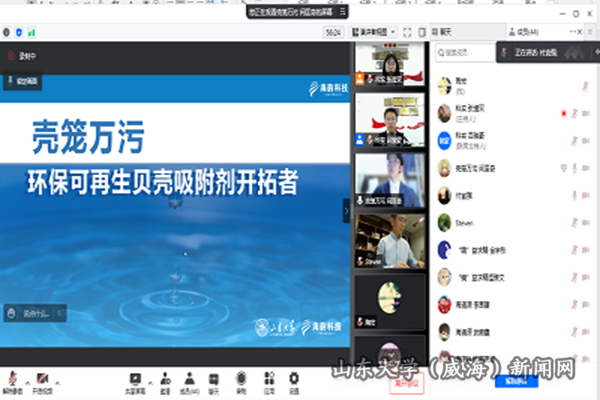600x400 pixels.
Task: Toggle the microphone mute button in bottom toolbar
Action: click(13, 382)
